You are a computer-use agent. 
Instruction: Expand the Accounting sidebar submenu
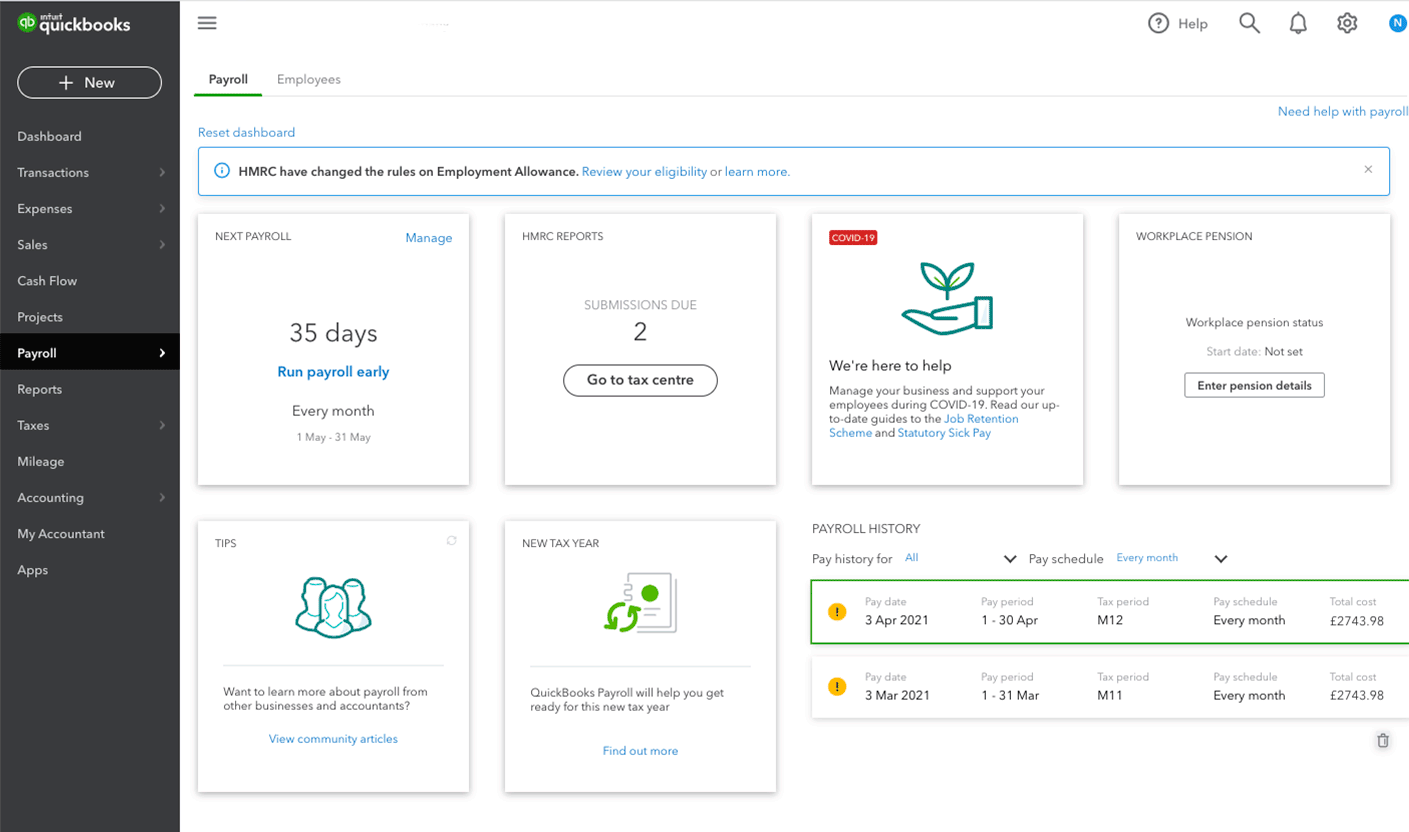[162, 497]
